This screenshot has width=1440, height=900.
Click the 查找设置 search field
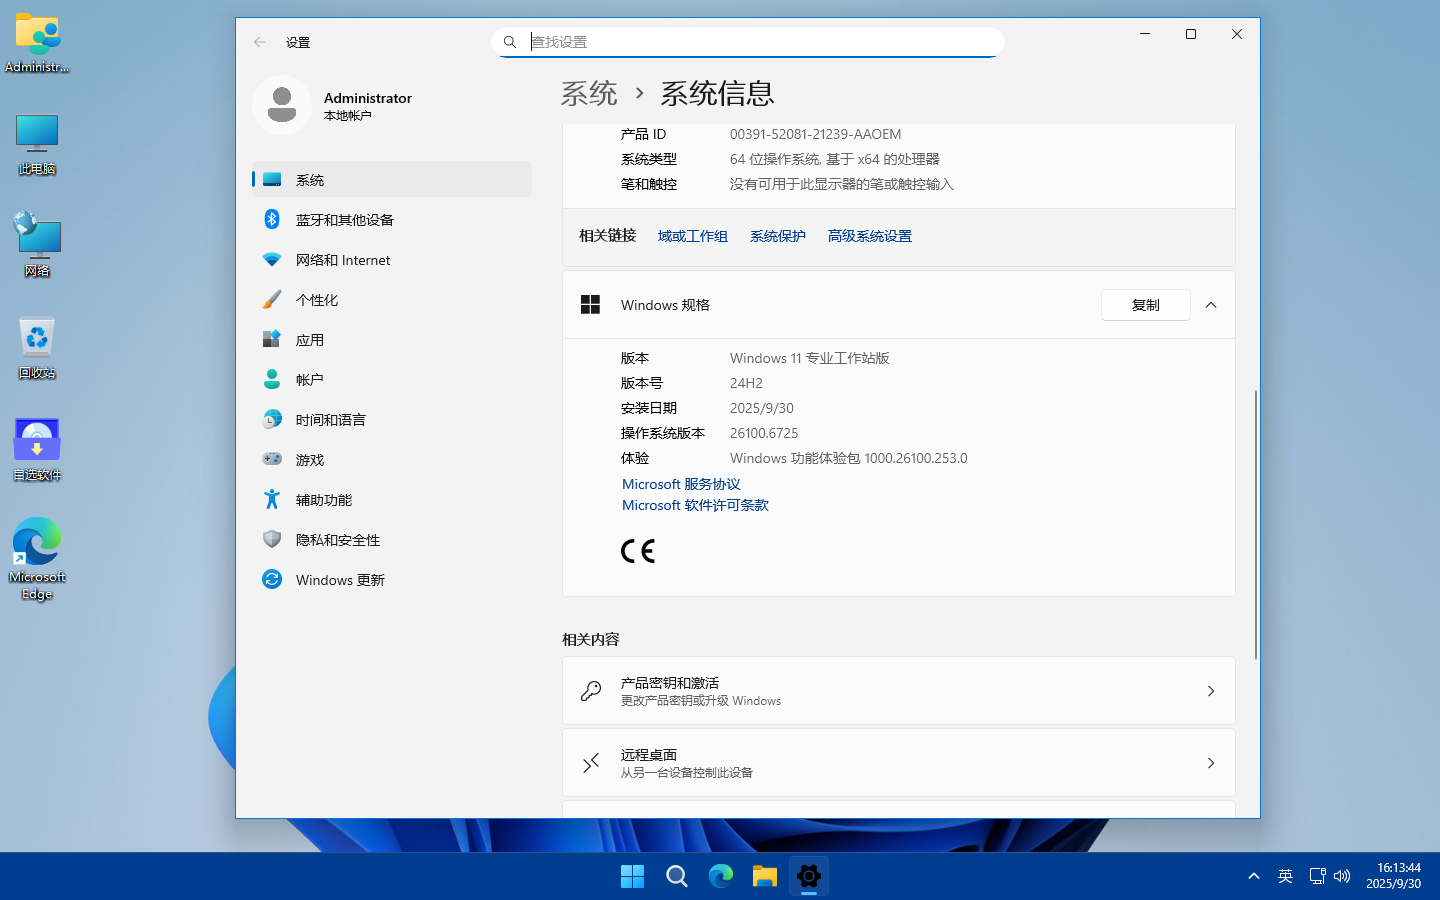tap(760, 42)
